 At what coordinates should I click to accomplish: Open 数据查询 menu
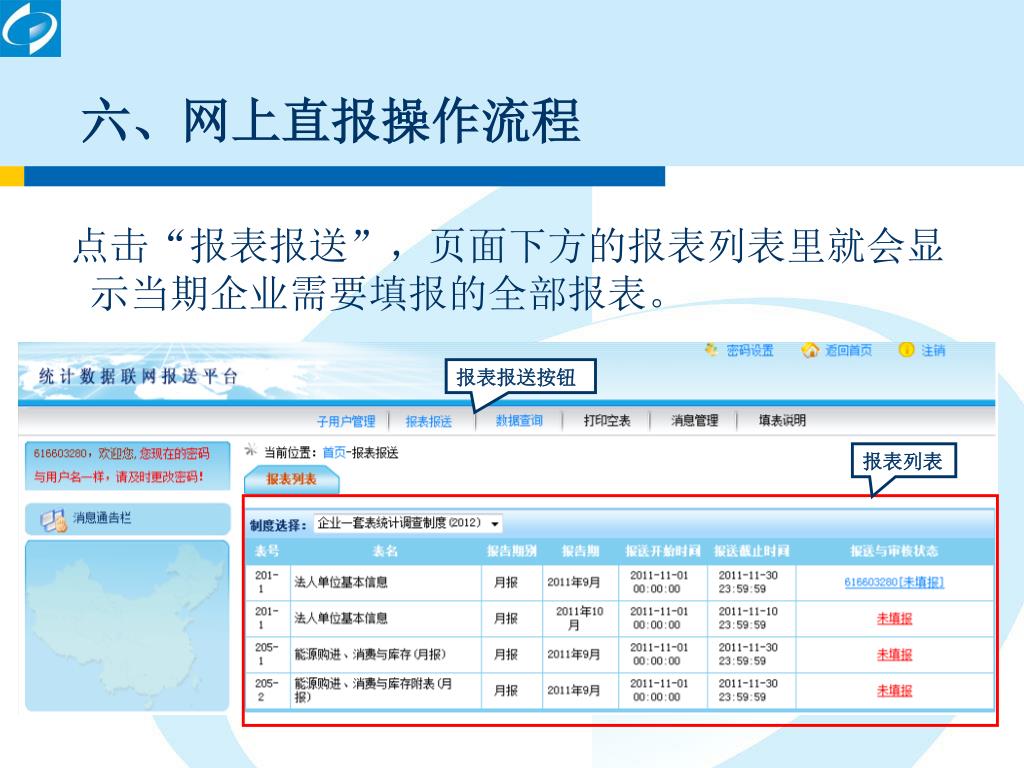519,421
